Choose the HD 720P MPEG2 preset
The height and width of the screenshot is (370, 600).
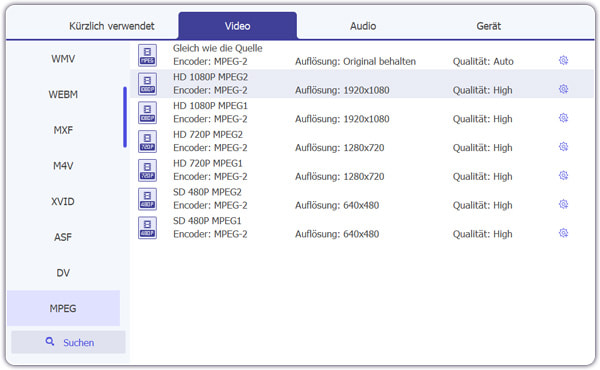(362, 141)
